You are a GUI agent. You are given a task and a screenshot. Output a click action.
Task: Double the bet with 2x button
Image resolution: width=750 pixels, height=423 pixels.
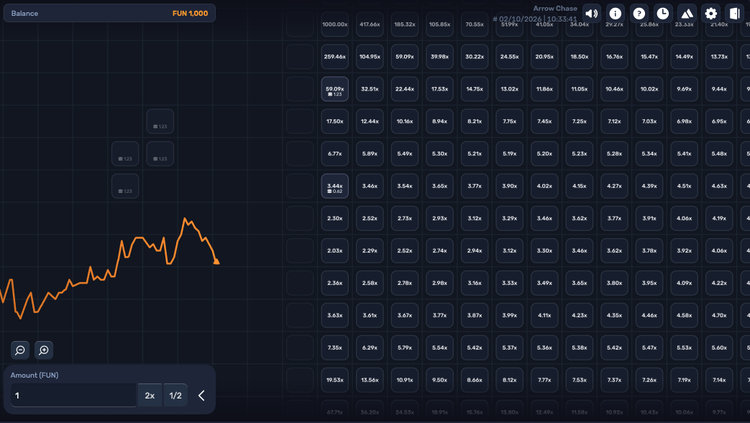click(x=150, y=395)
